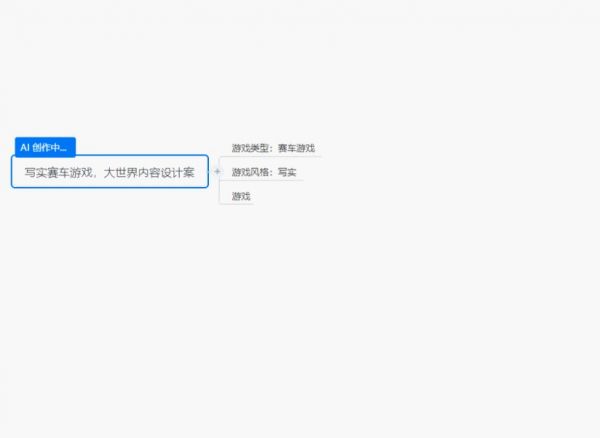Click 写实赛车游戏 text at the root node start
The height and width of the screenshot is (438, 600).
[60, 172]
